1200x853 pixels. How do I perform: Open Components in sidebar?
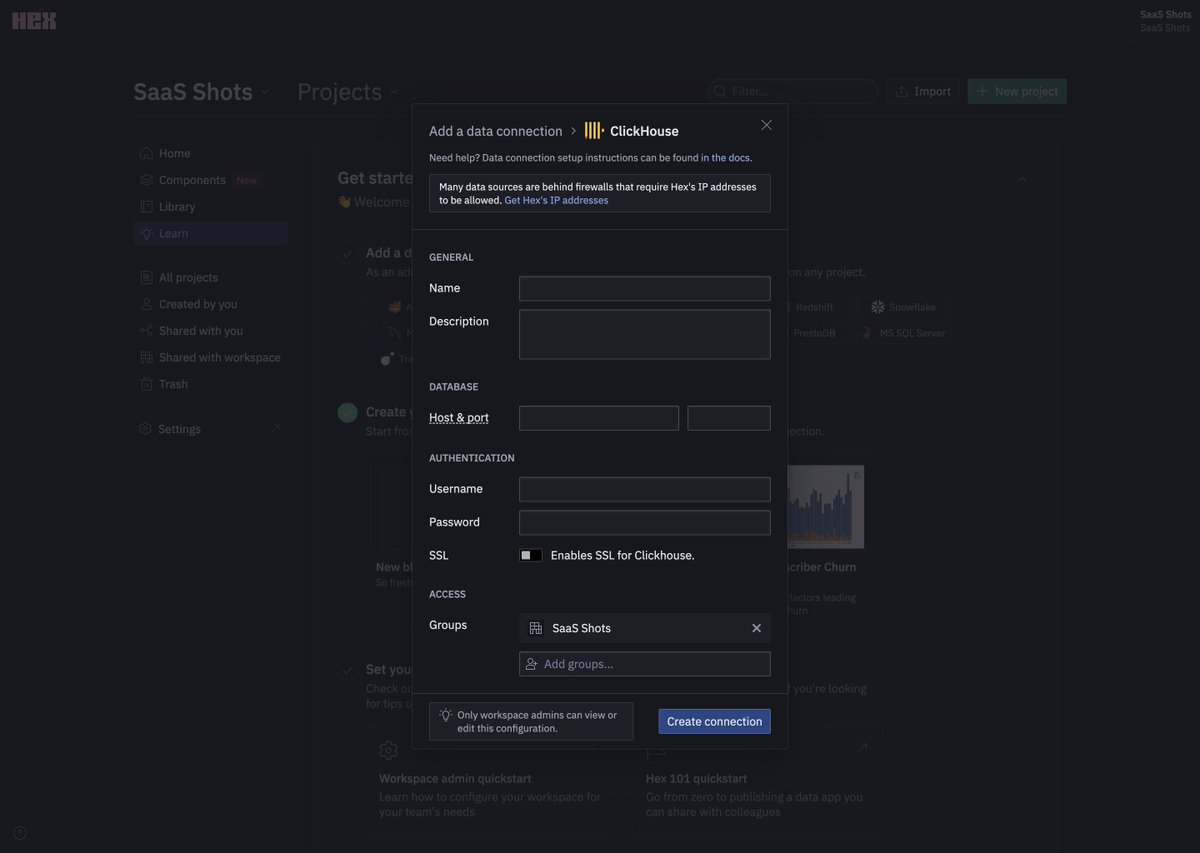[x=210, y=180]
